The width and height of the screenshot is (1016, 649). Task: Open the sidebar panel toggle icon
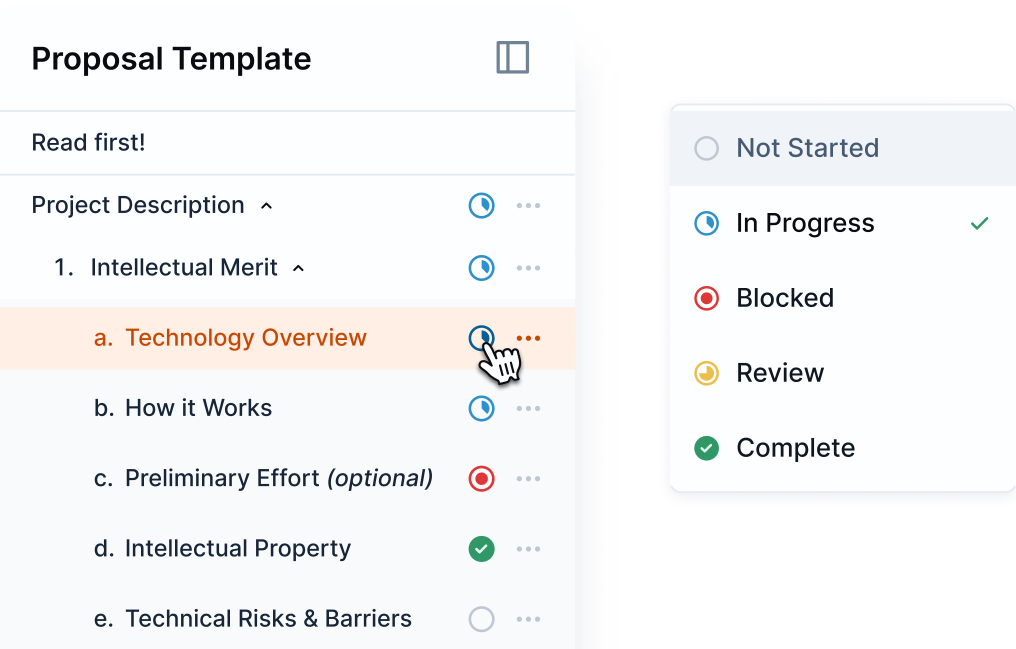coord(513,58)
